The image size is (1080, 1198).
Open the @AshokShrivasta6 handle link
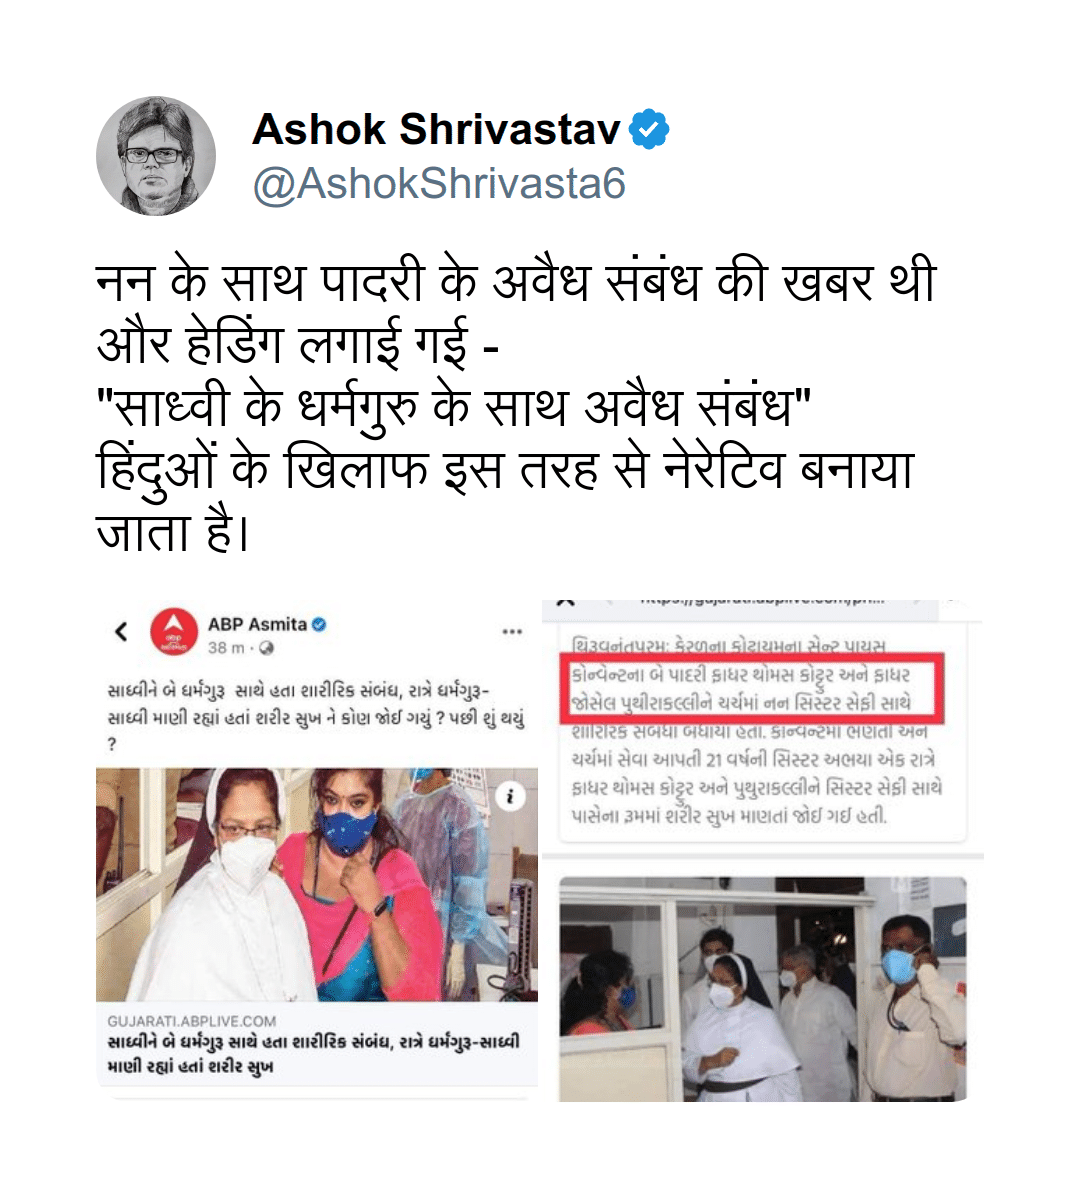(x=439, y=184)
